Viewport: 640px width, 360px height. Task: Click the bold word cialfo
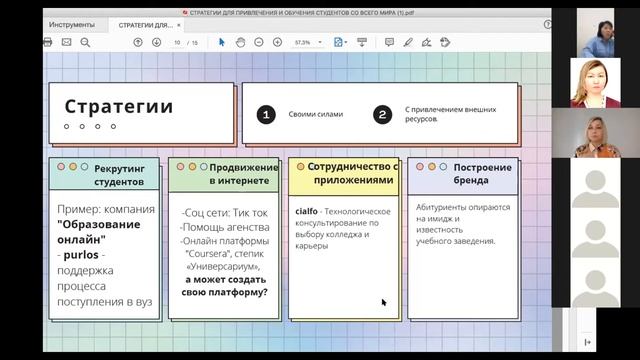pyautogui.click(x=306, y=211)
